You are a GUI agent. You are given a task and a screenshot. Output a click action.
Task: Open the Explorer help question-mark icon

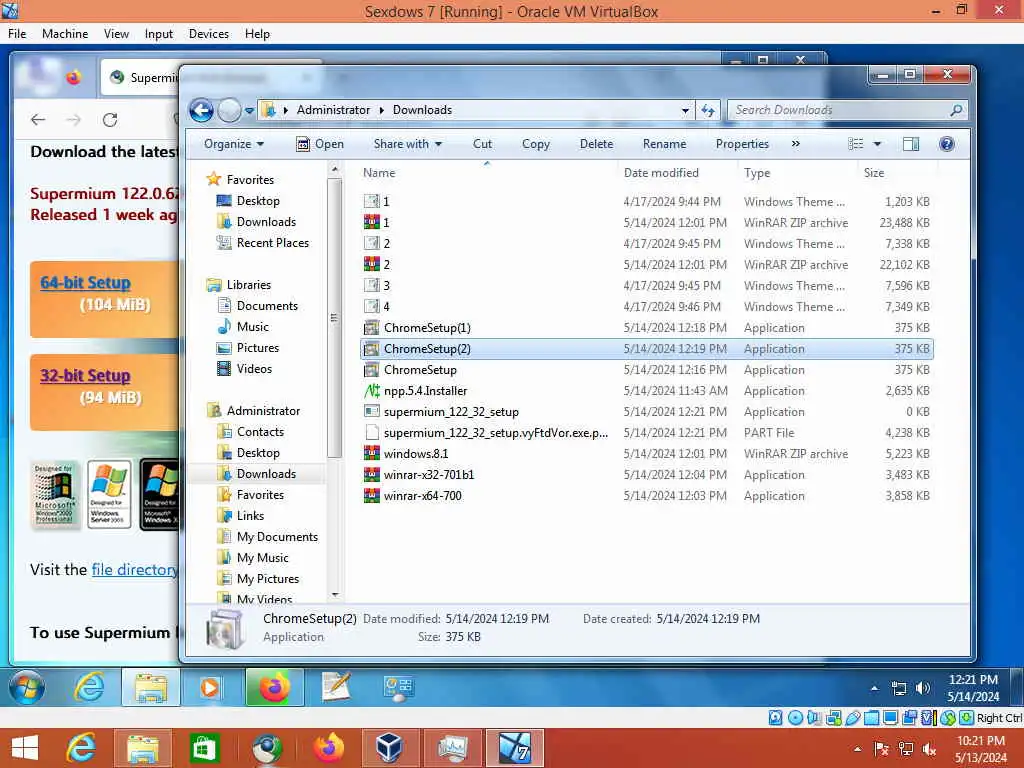[x=946, y=144]
